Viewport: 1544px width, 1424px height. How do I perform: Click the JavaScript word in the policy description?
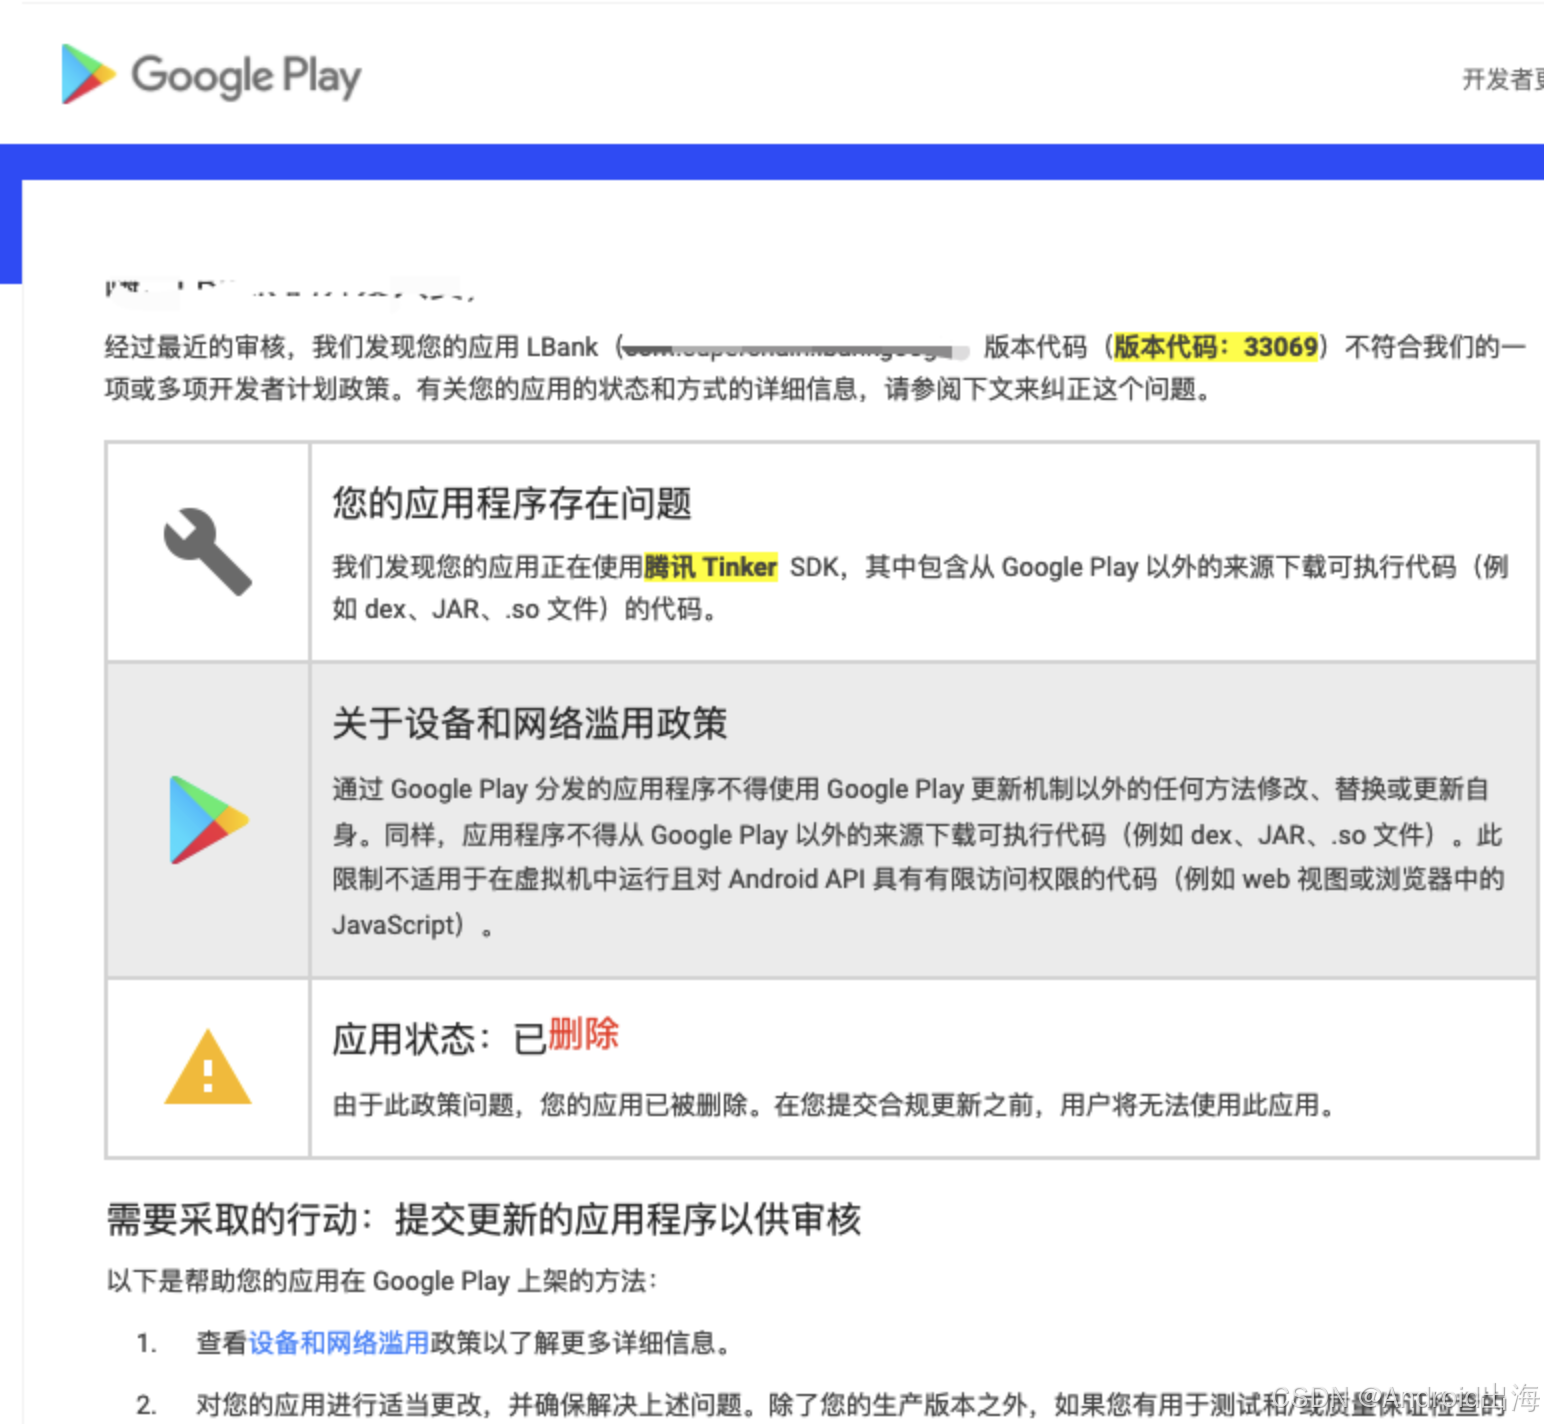394,925
